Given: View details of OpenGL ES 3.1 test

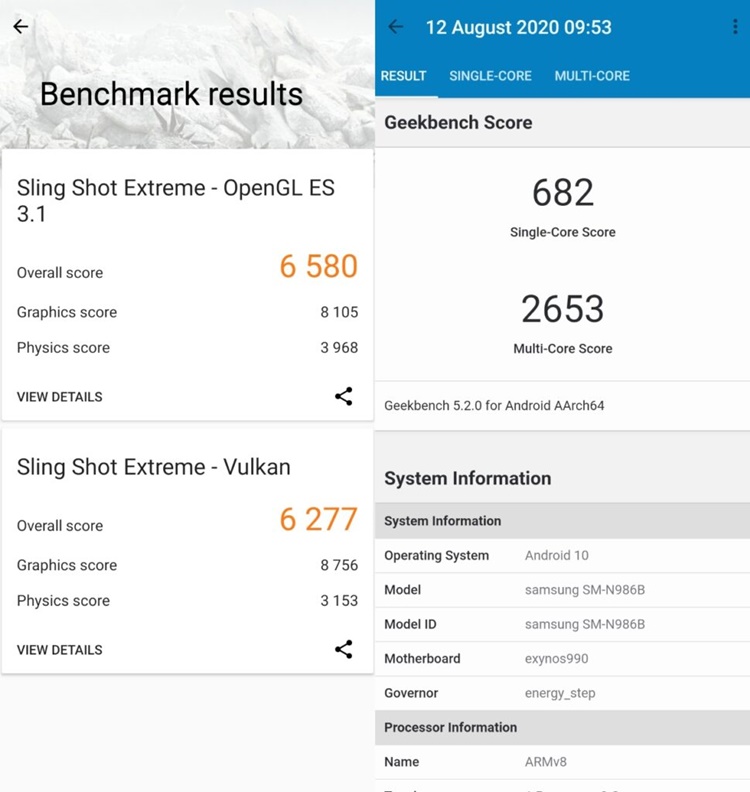Looking at the screenshot, I should point(60,397).
